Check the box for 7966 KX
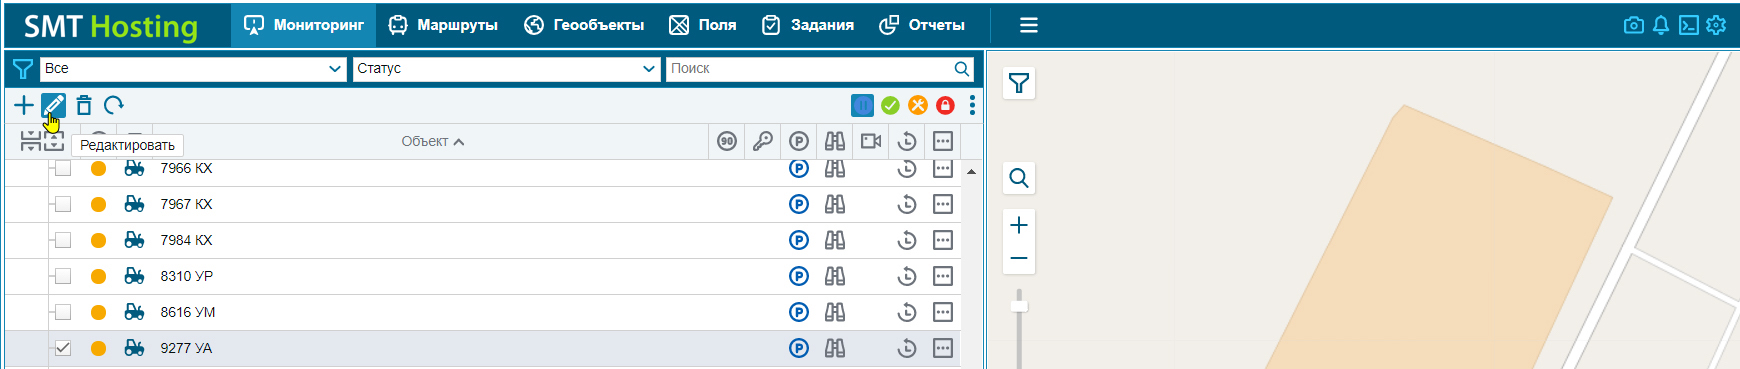Viewport: 1740px width, 369px height. 63,168
